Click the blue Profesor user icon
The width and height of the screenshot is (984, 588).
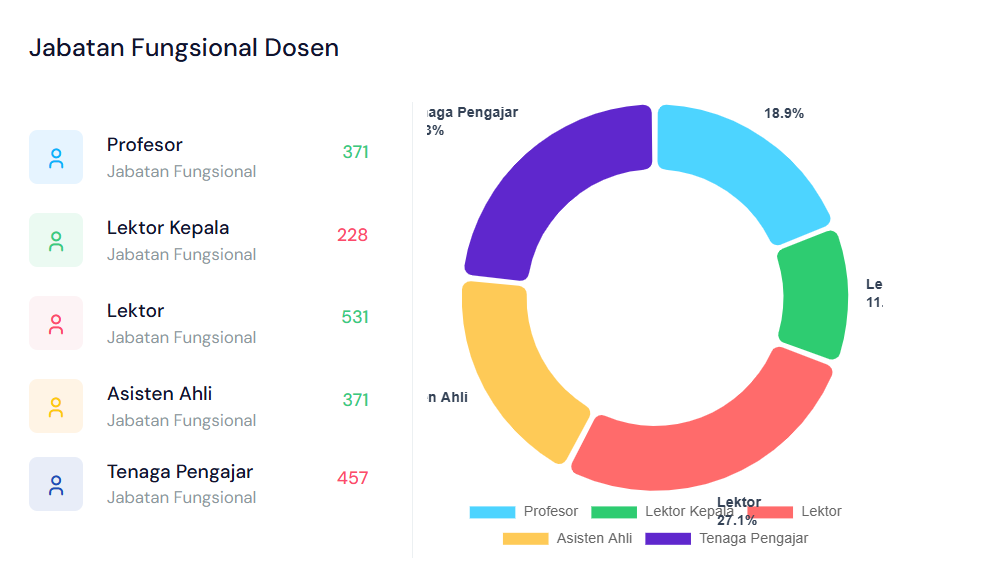[56, 157]
